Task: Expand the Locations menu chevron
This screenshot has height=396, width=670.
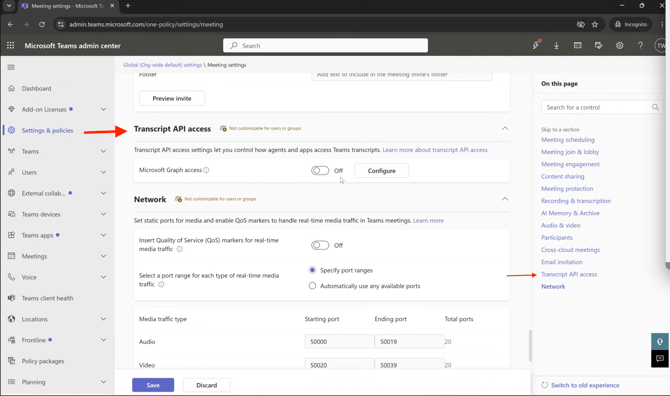Action: click(x=103, y=319)
